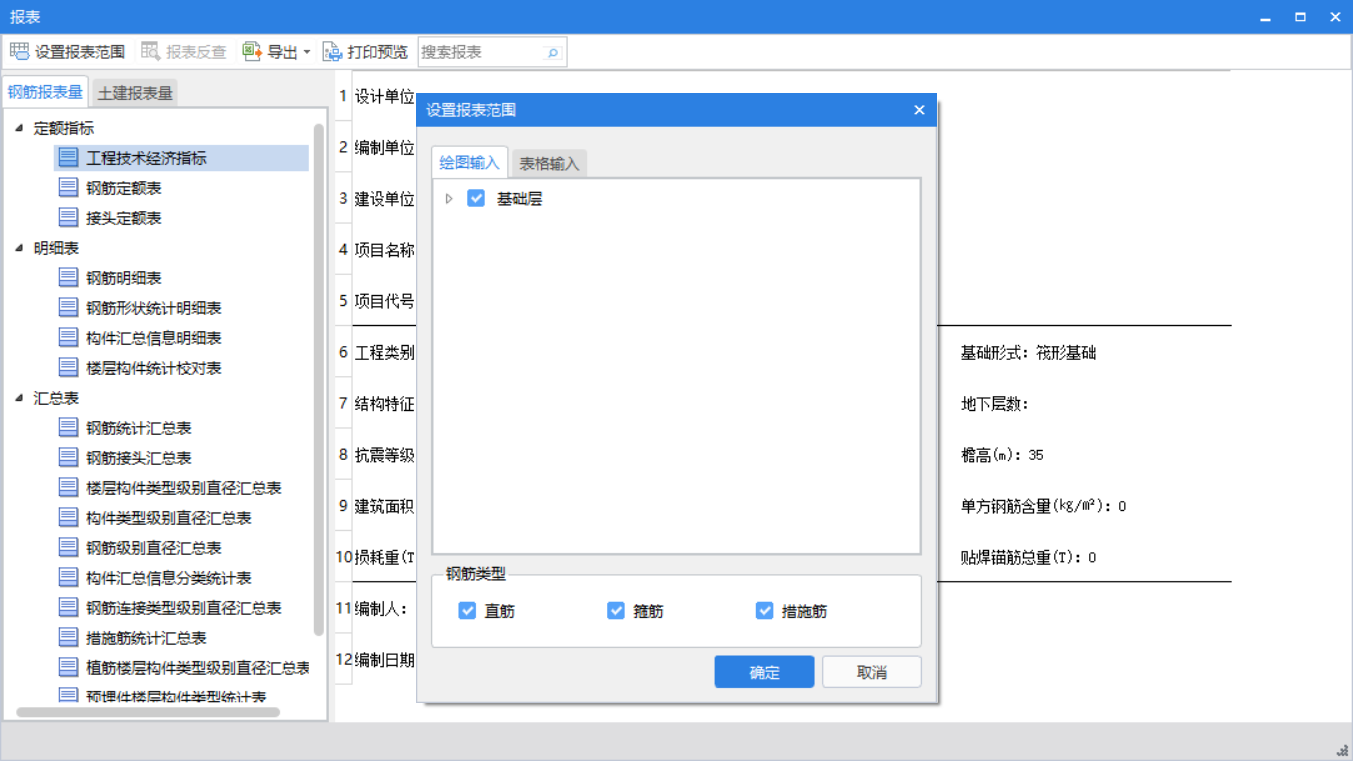Confirm with the 确定 button
Screen dimensions: 1353x761
tap(764, 672)
